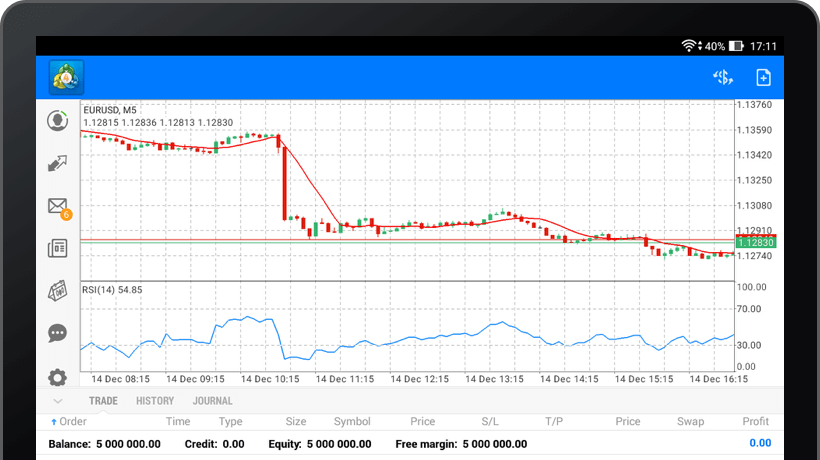820x460 pixels.
Task: Collapse the trade panel with chevron
Action: tap(58, 401)
